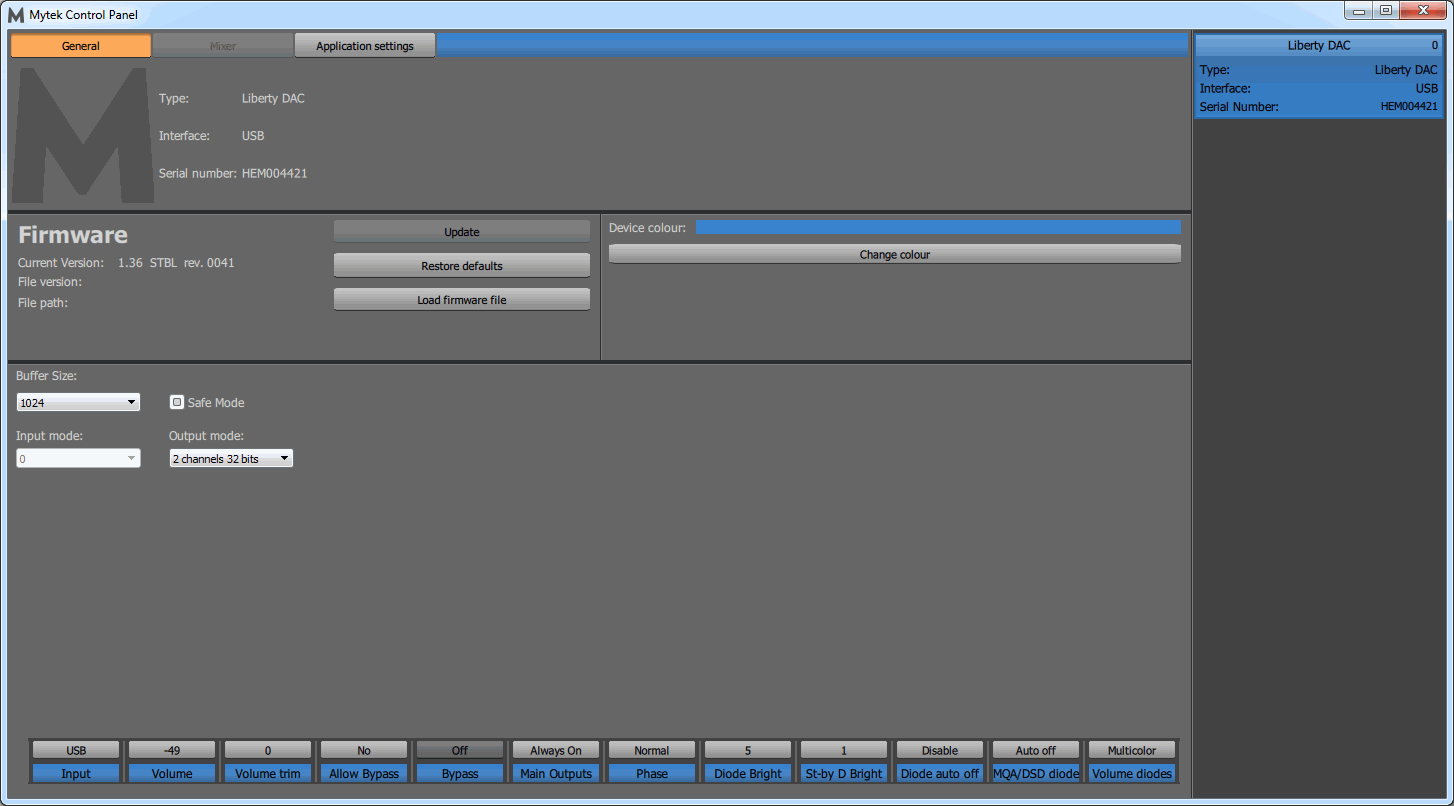The height and width of the screenshot is (806, 1454).
Task: Click the blue Volume trim label
Action: [x=268, y=773]
